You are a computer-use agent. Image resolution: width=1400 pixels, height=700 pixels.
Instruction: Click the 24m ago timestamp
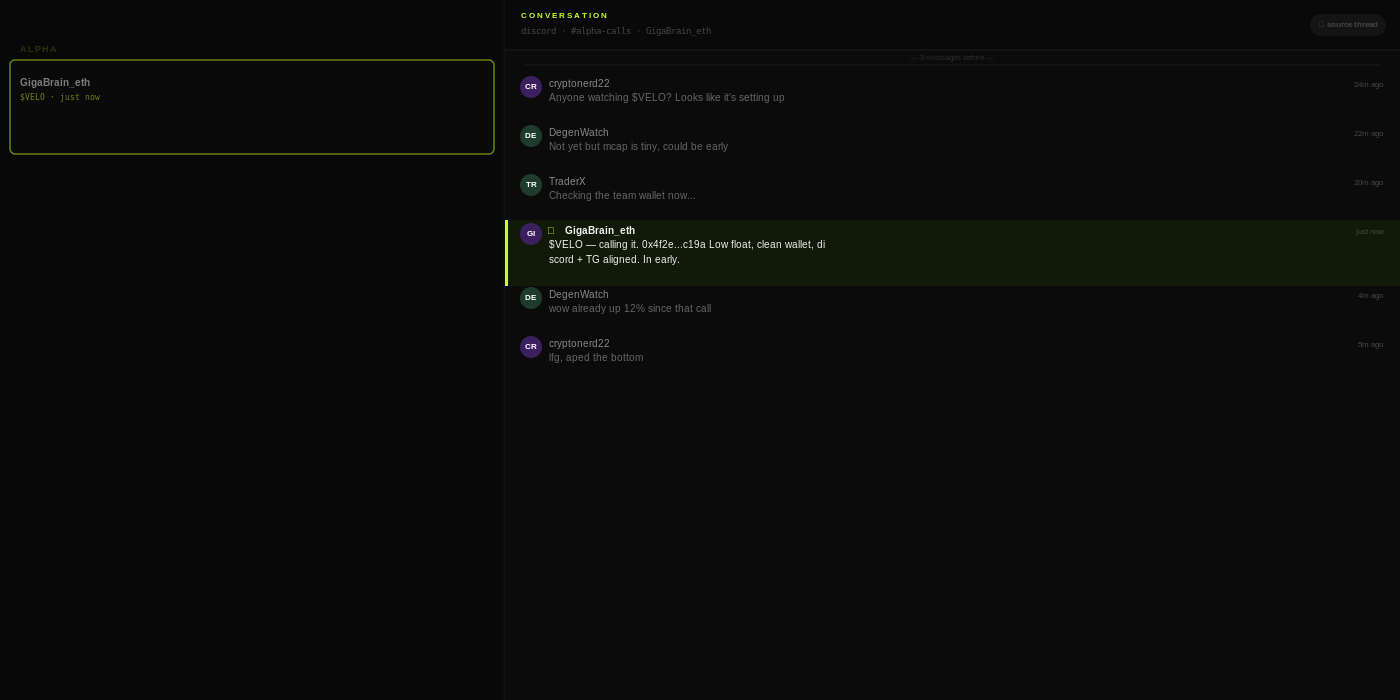[x=1368, y=85]
